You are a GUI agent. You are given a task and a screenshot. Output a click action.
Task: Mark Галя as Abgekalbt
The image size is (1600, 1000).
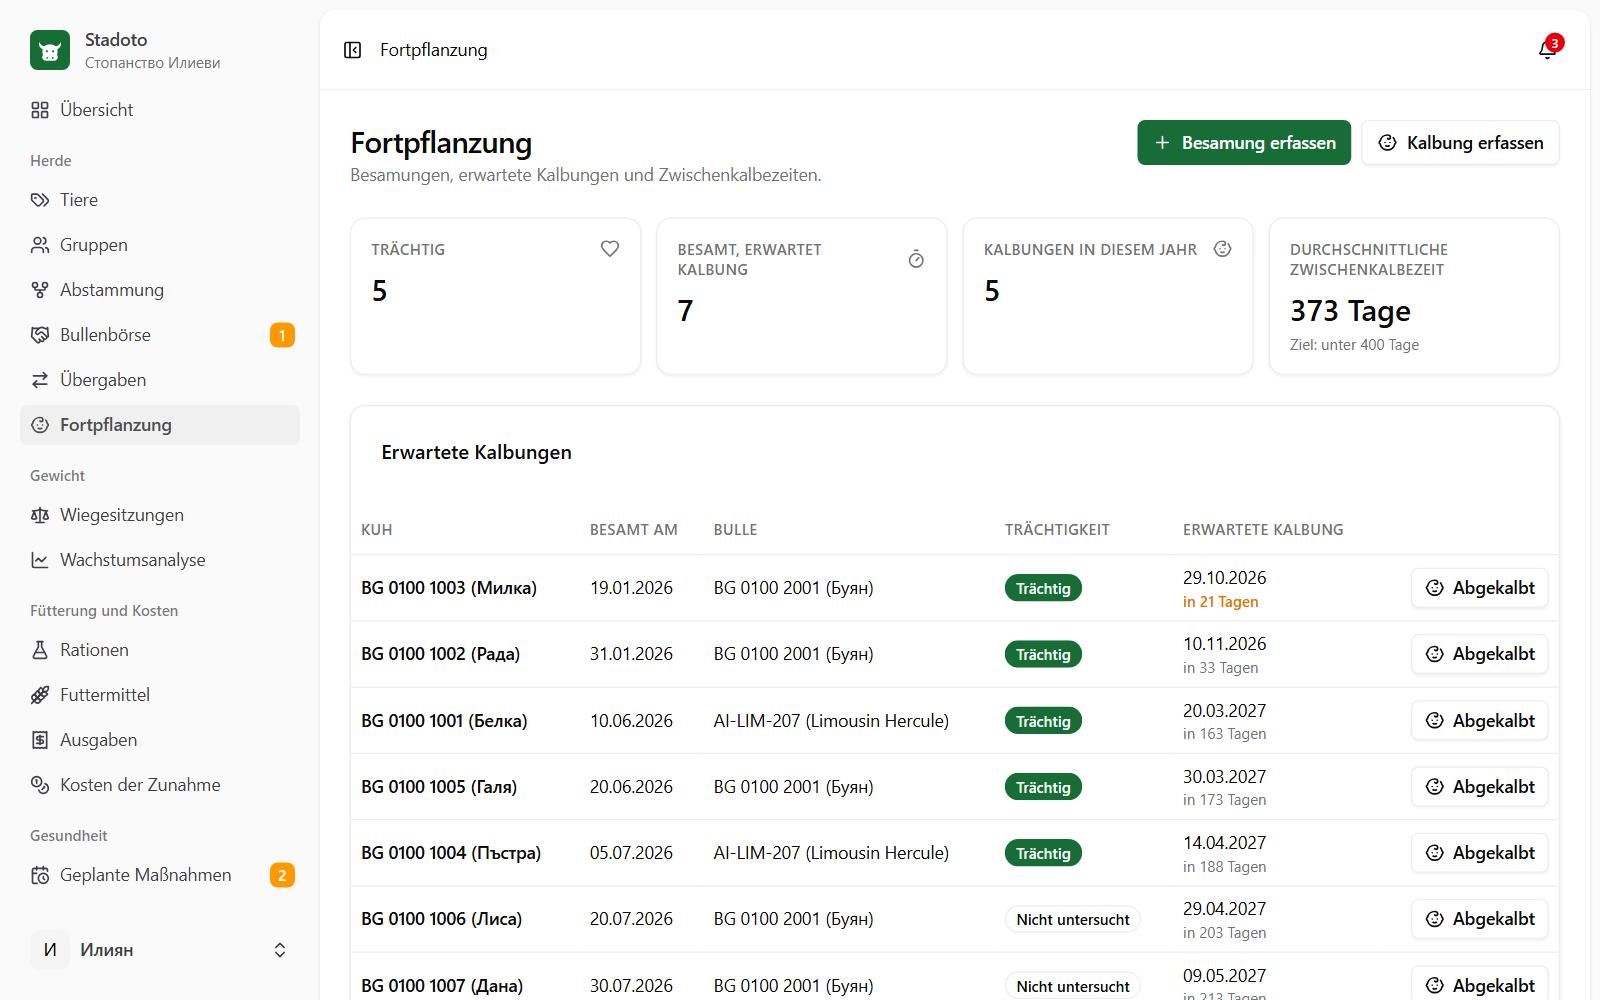coord(1480,787)
